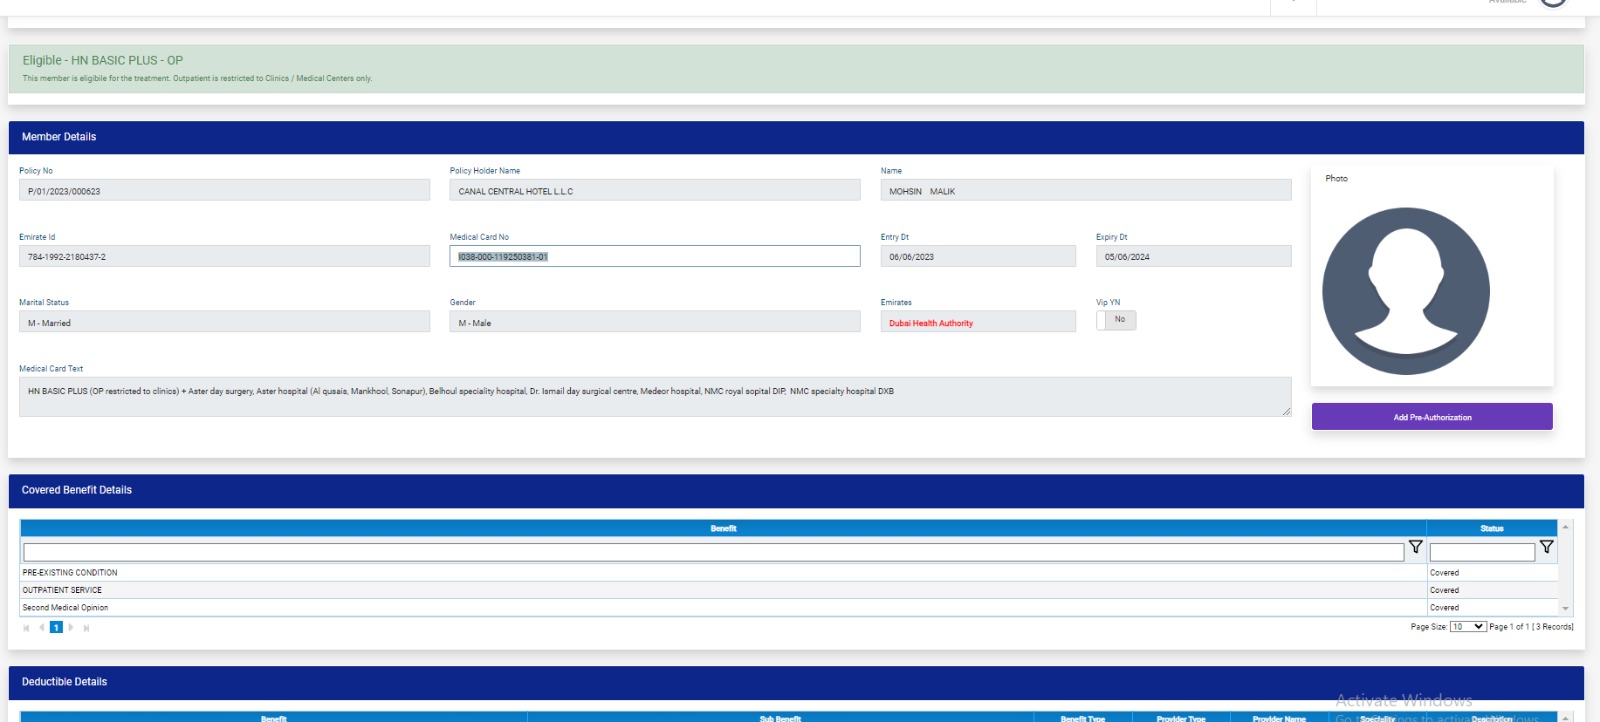Click the Member Details section header

point(796,137)
